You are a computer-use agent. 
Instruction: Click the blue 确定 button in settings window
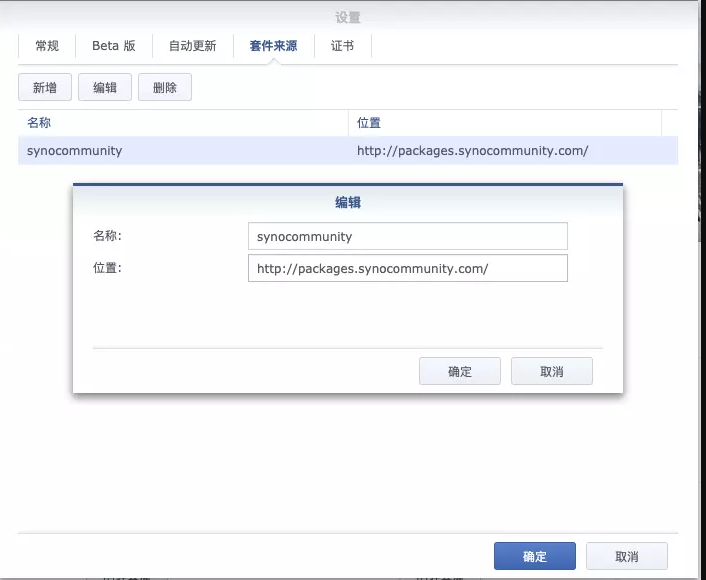coord(535,556)
